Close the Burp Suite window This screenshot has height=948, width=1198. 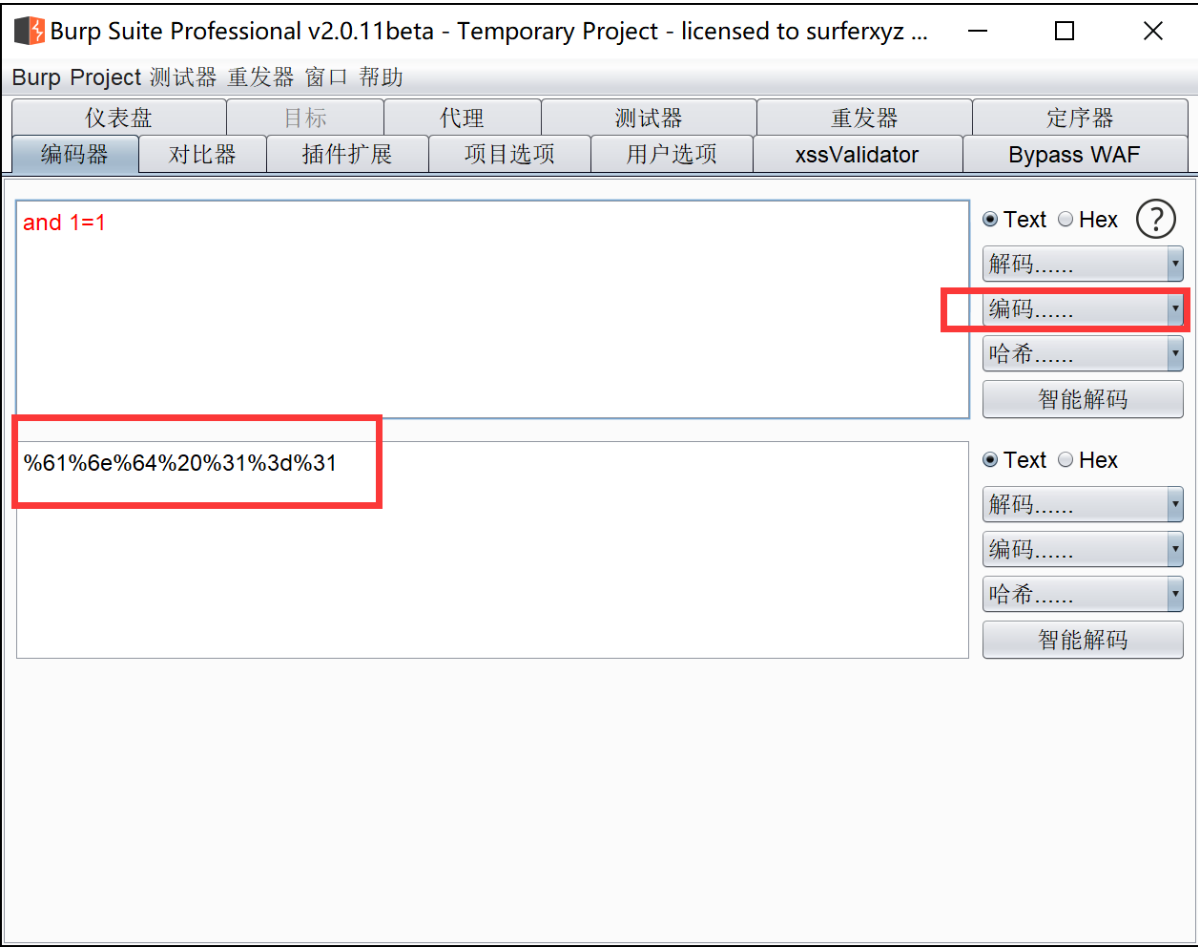coord(1153,31)
